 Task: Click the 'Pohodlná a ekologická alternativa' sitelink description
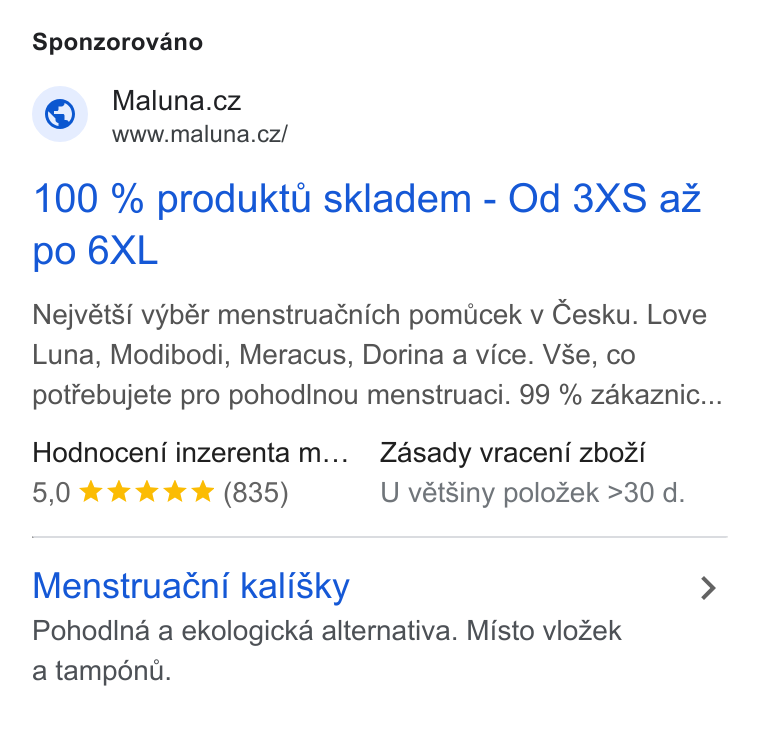(245, 631)
